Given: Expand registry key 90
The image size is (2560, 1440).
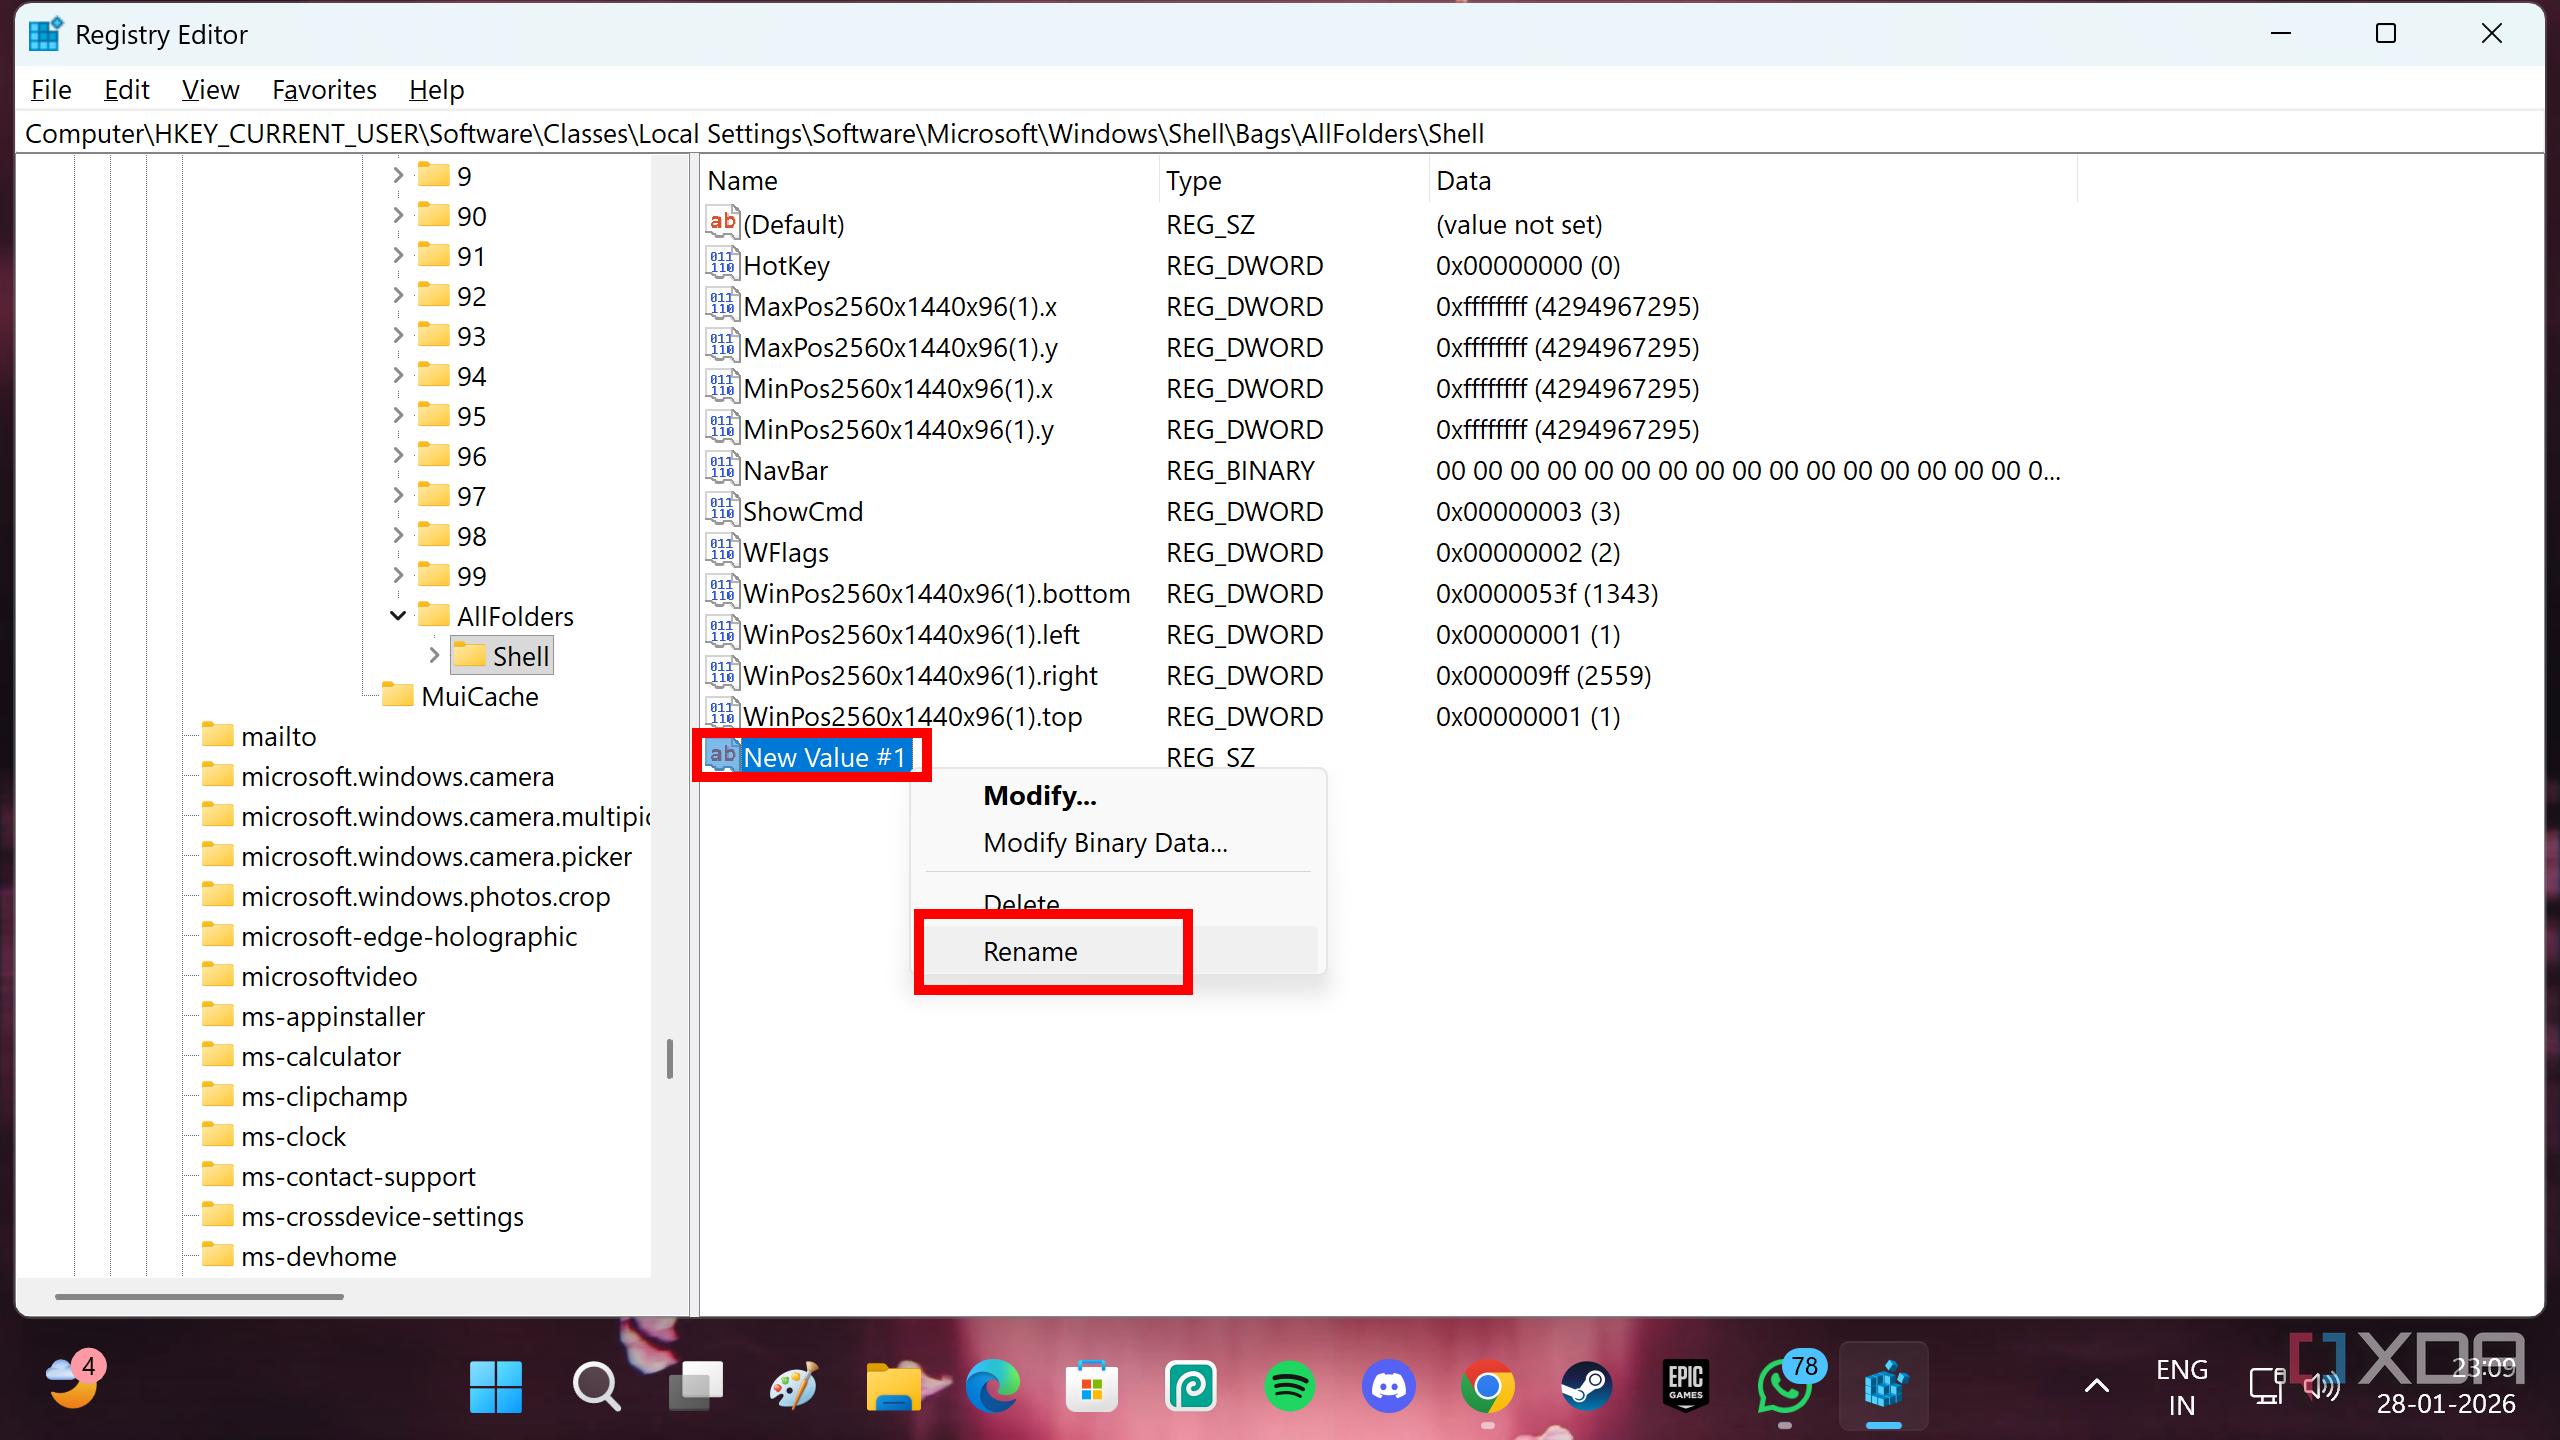Looking at the screenshot, I should coord(398,215).
